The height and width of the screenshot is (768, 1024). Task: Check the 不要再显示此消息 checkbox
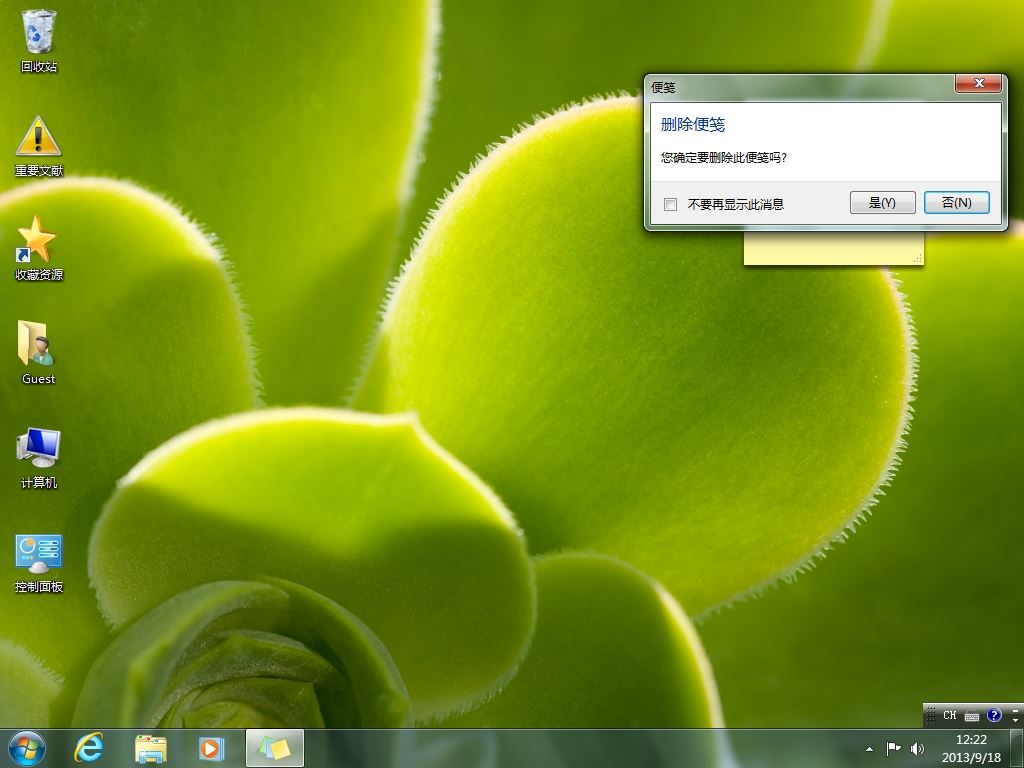(x=670, y=204)
